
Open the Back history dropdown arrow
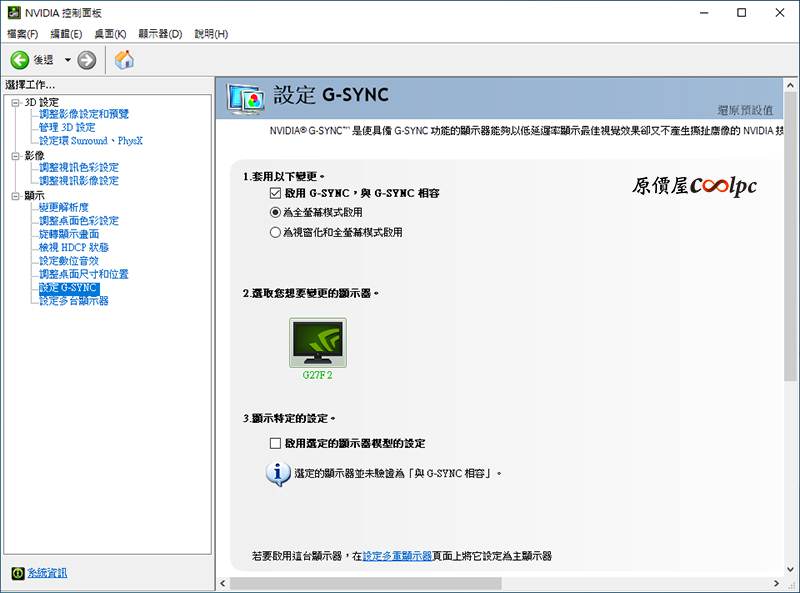pos(67,60)
